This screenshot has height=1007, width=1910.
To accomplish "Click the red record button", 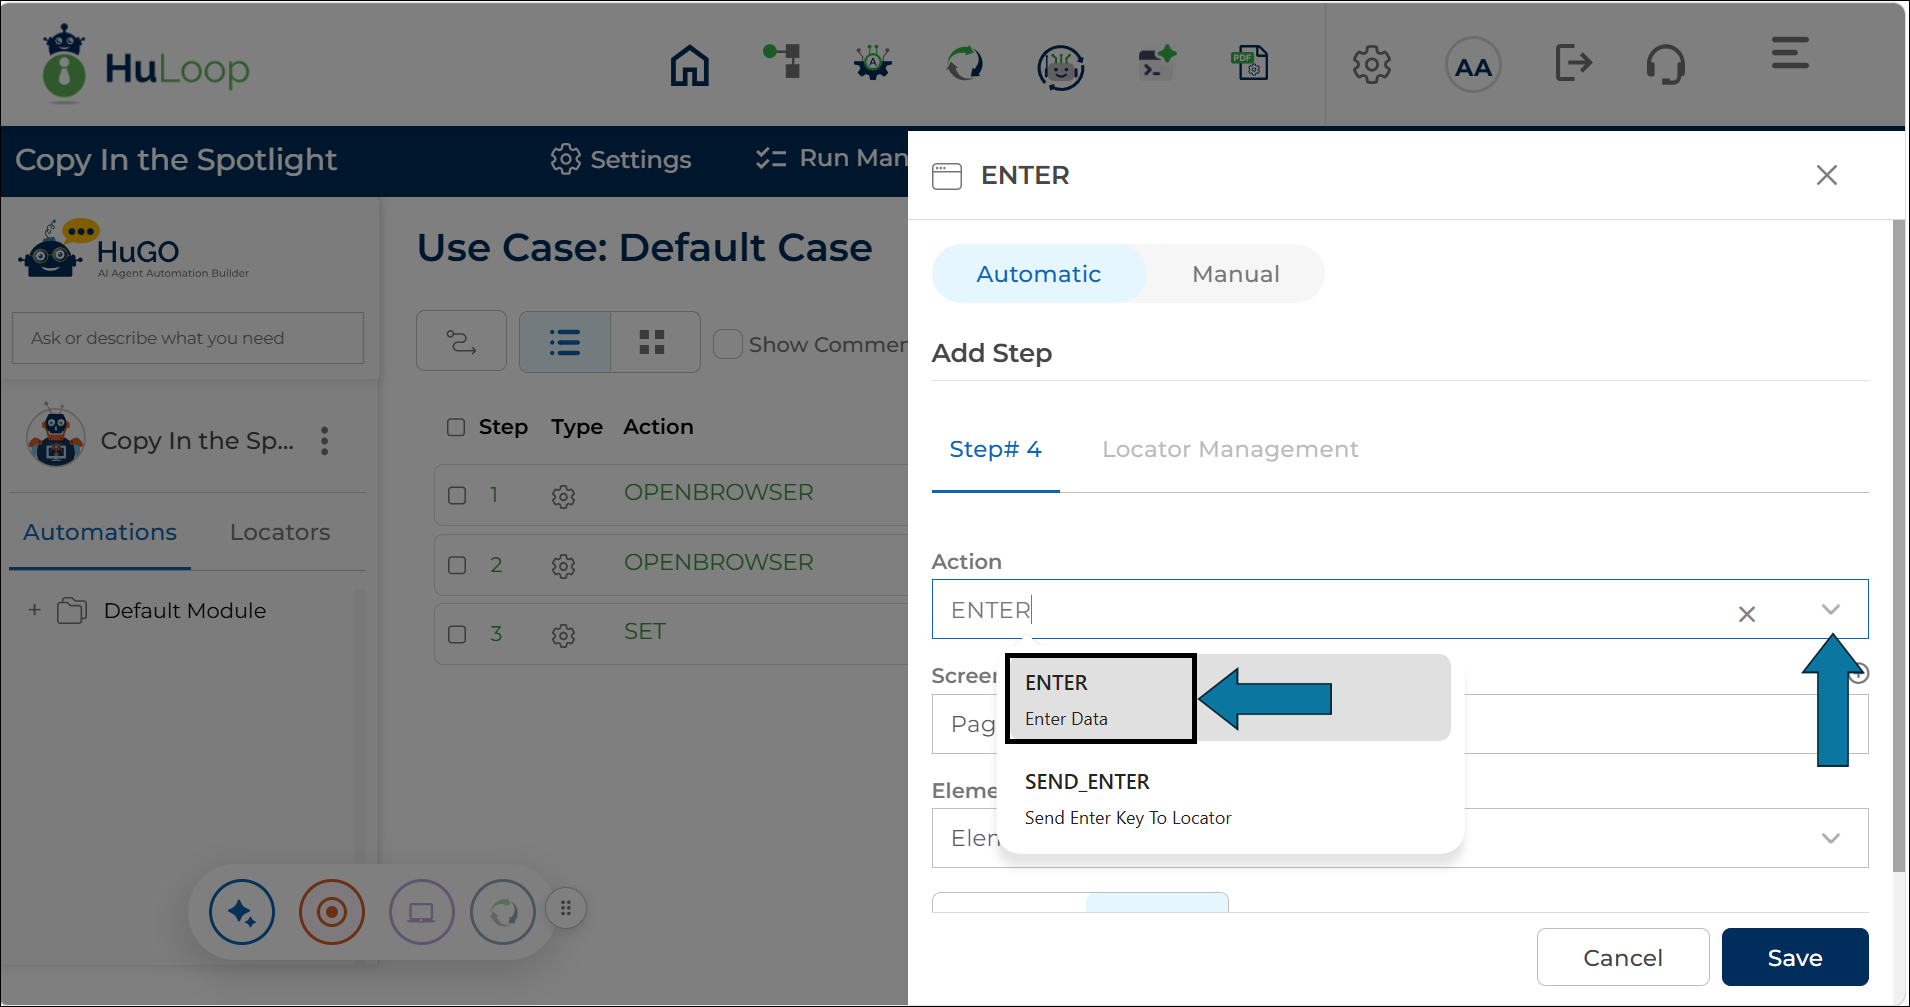I will click(x=332, y=912).
